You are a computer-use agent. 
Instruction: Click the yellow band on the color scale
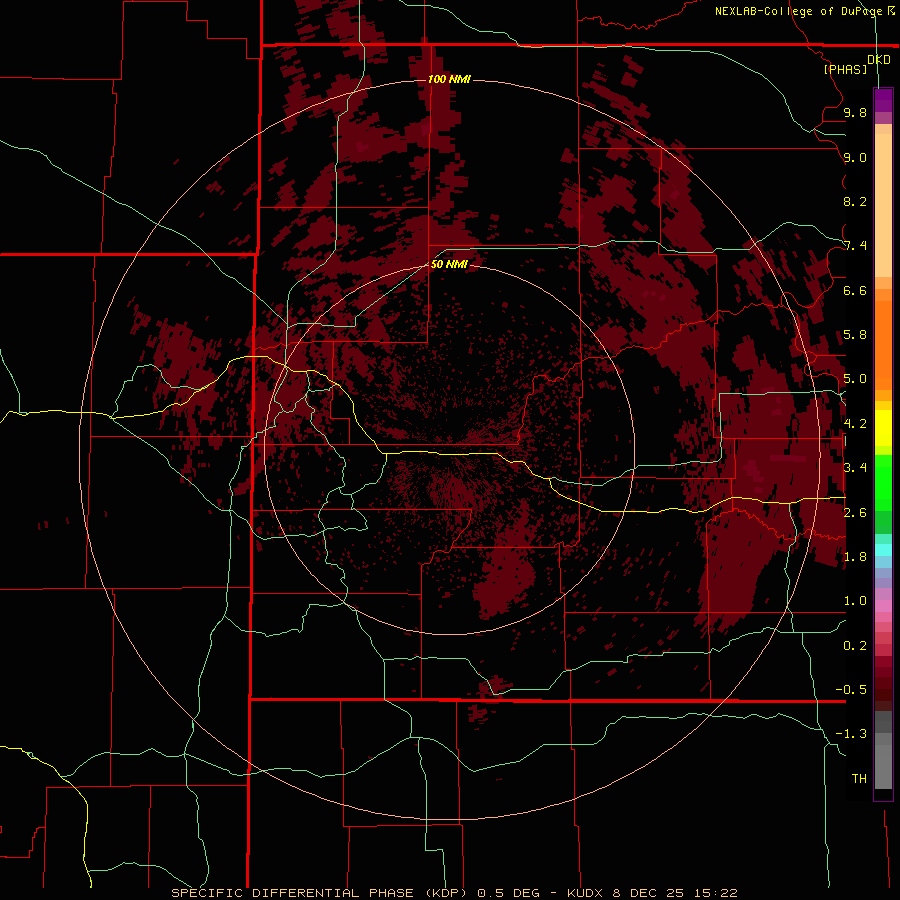point(883,428)
